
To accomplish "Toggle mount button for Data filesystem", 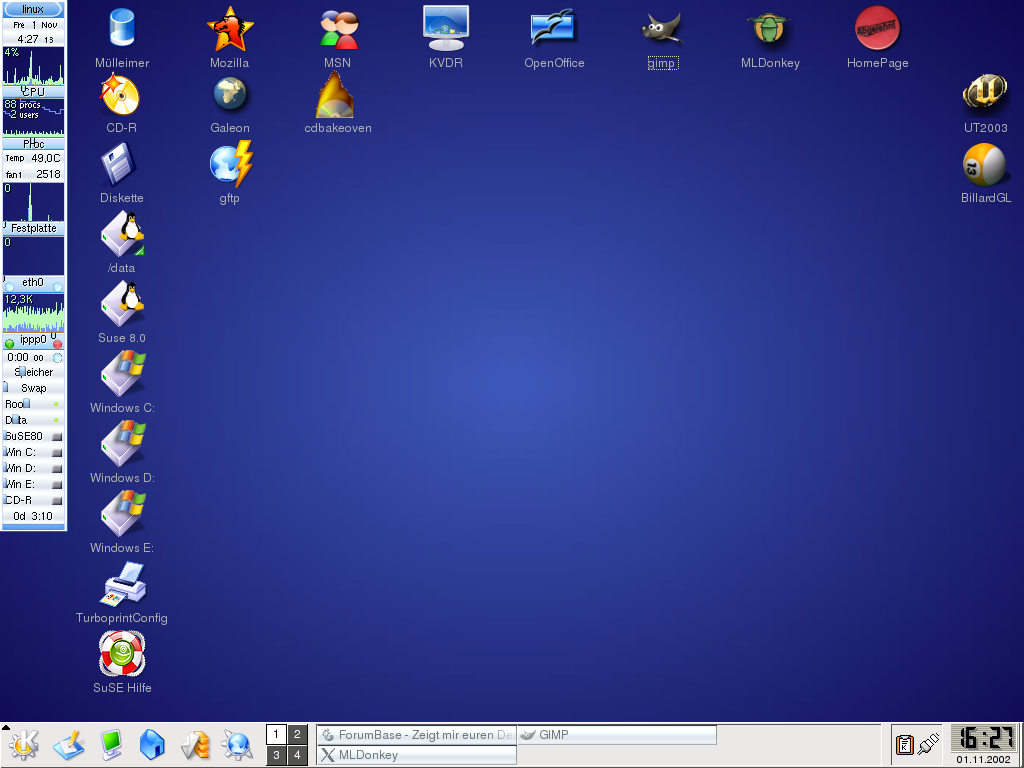I will click(56, 420).
